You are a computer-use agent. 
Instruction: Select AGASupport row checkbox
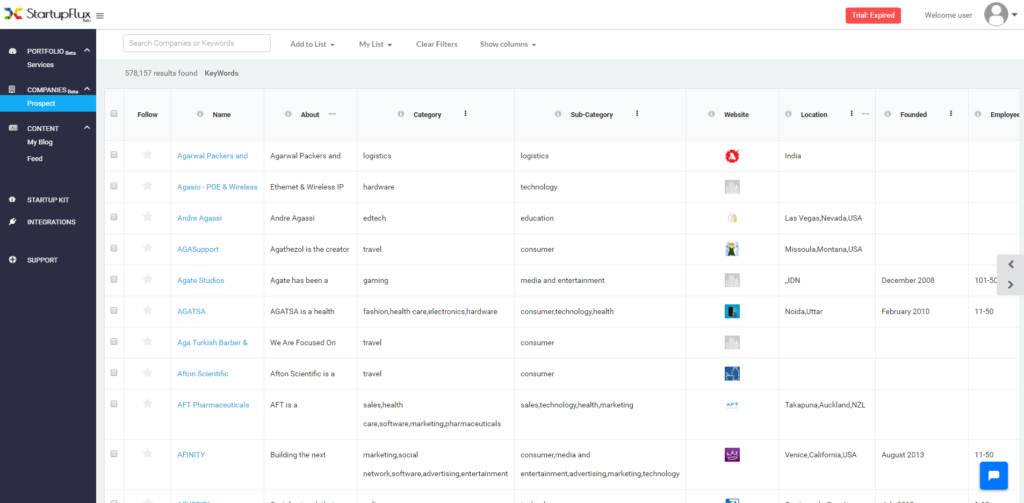[114, 248]
